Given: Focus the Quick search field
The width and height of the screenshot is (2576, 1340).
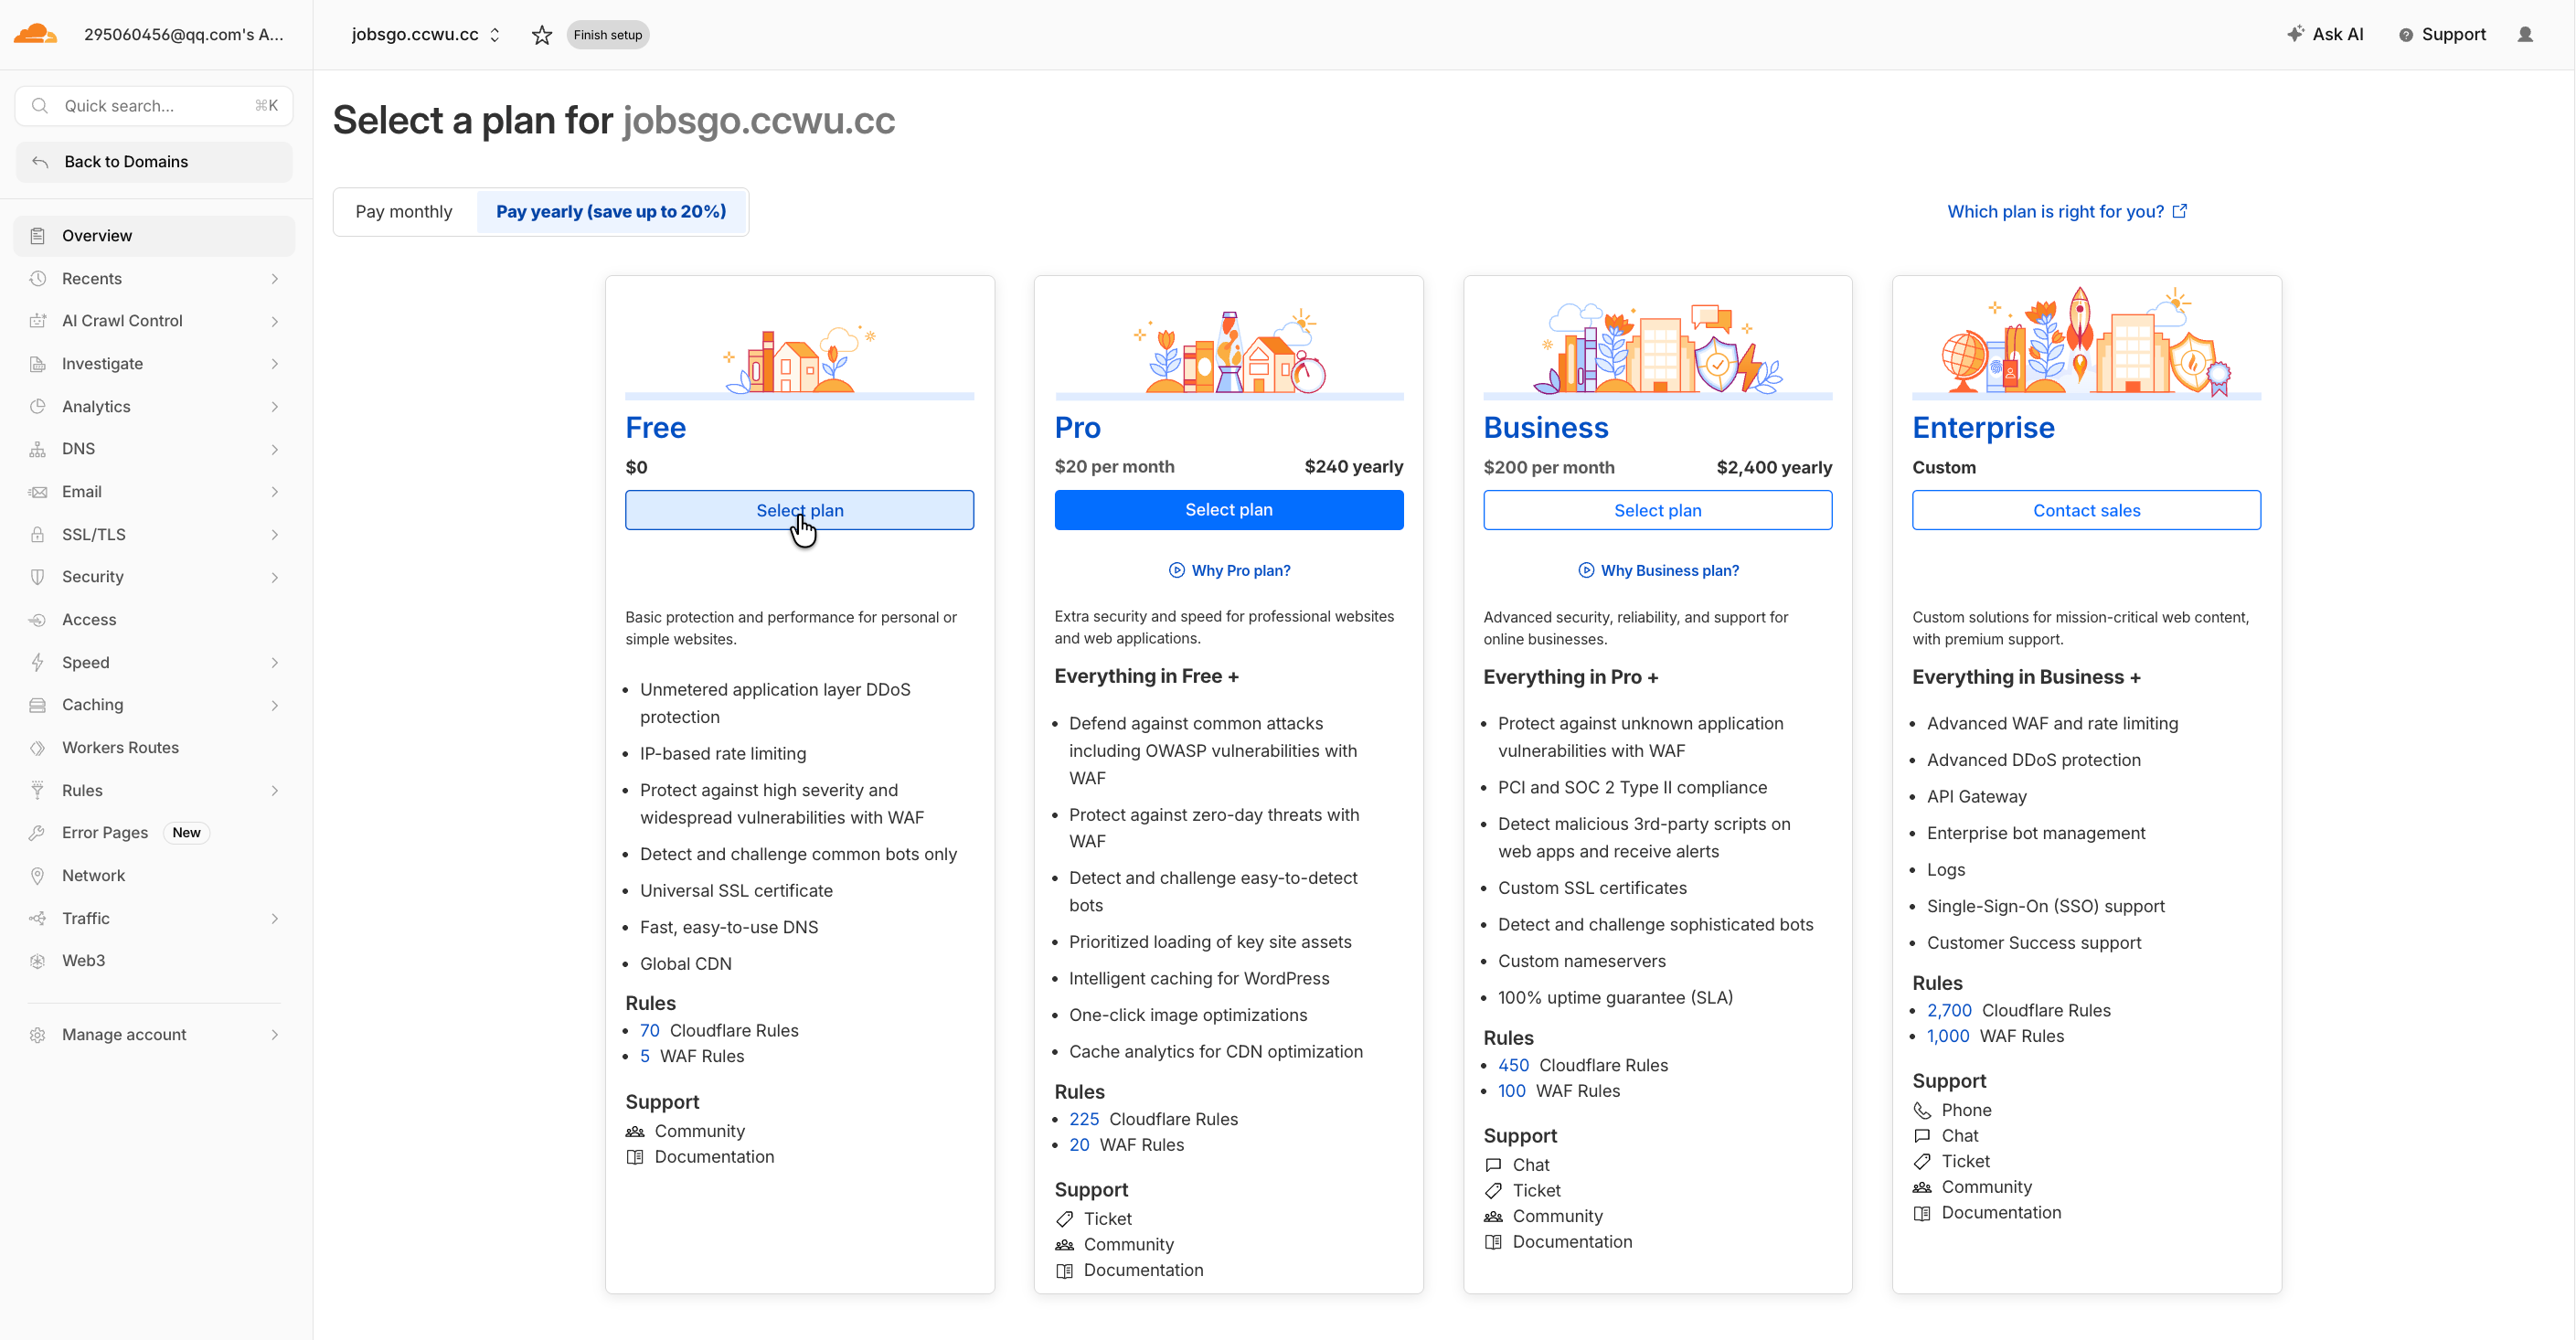Looking at the screenshot, I should pyautogui.click(x=154, y=106).
